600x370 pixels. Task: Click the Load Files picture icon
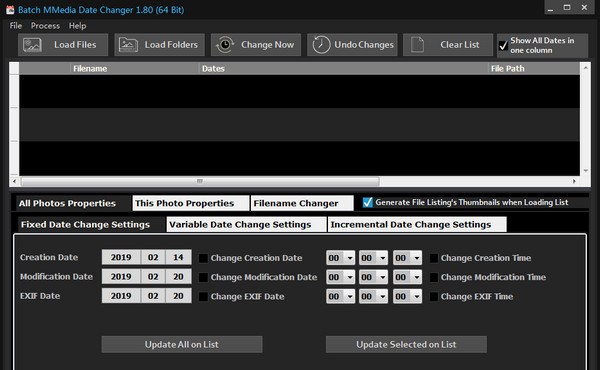tap(32, 45)
